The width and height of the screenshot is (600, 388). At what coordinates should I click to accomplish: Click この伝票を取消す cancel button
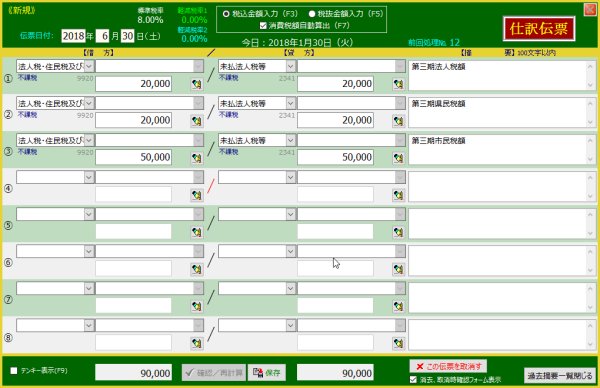click(448, 367)
